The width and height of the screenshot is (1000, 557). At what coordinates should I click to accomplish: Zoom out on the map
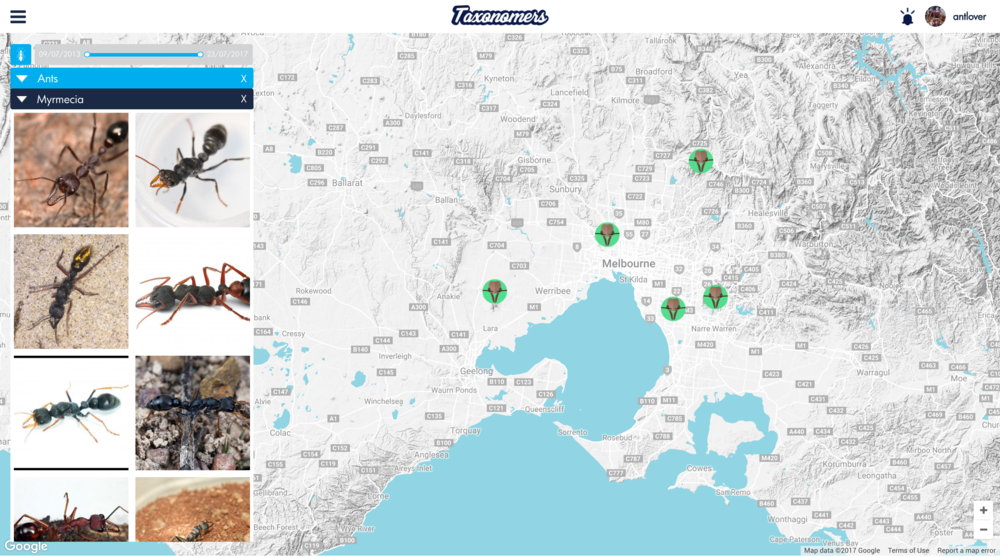[x=983, y=530]
